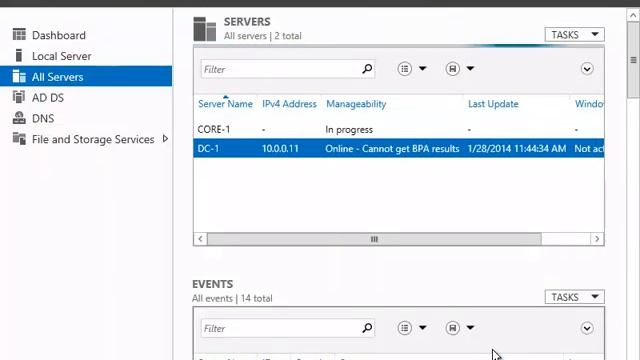Click servers list scroll right arrow

click(597, 239)
